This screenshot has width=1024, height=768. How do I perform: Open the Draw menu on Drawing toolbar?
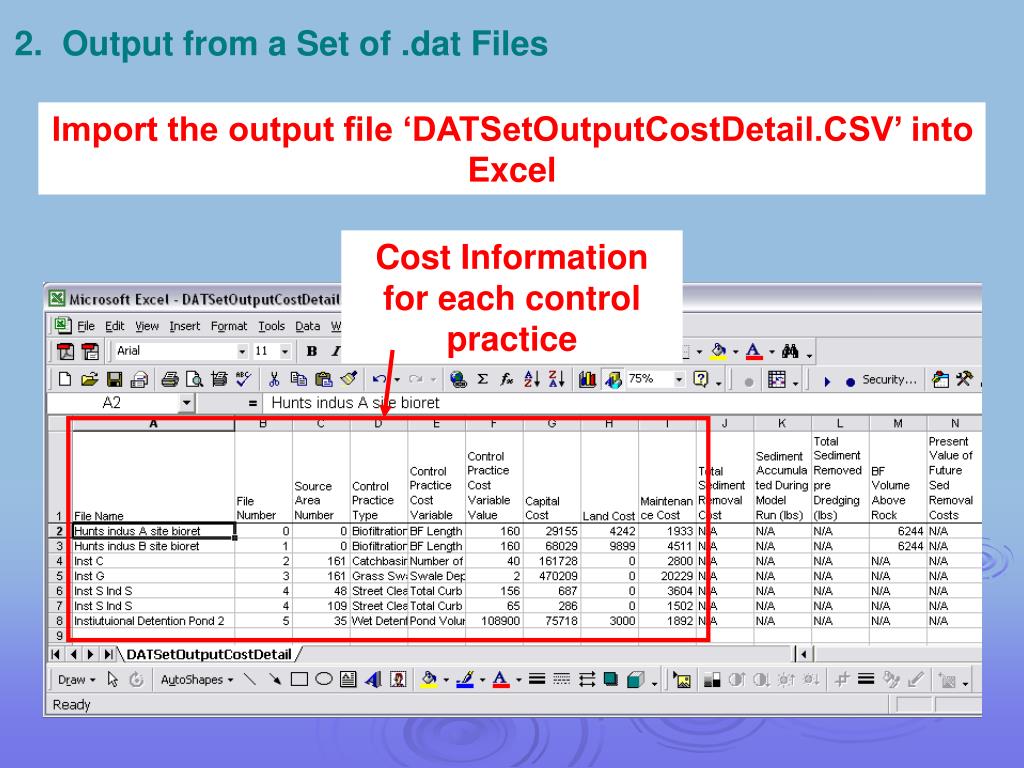[76, 680]
